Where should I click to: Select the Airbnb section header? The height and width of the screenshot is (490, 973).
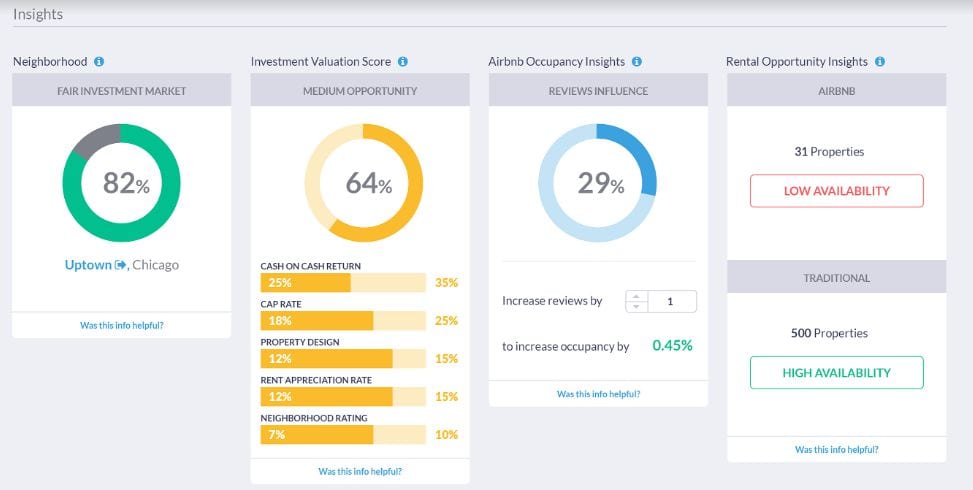click(837, 91)
